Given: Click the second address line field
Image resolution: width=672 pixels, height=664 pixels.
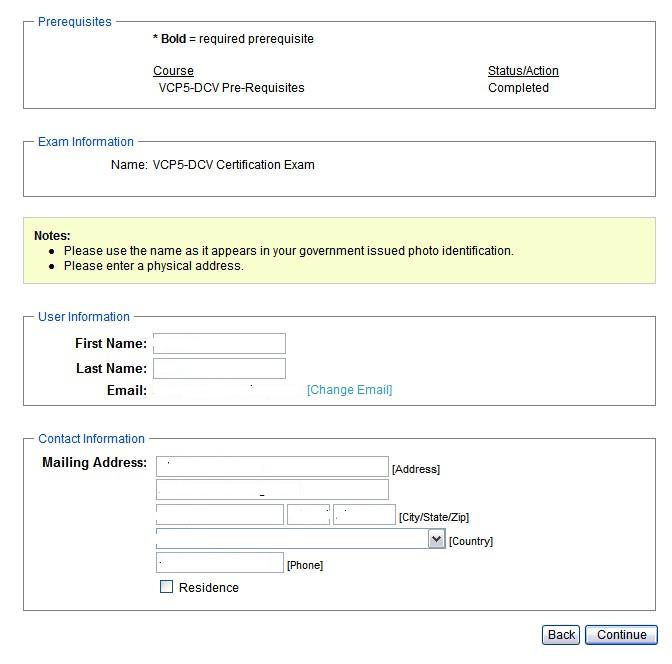Looking at the screenshot, I should (272, 490).
